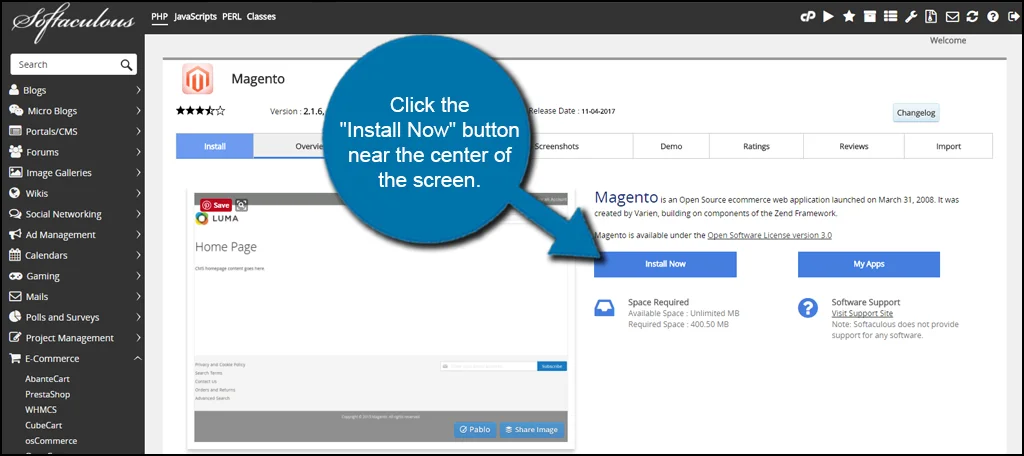The image size is (1024, 456).
Task: Open settings via the wrench icon
Action: point(910,17)
